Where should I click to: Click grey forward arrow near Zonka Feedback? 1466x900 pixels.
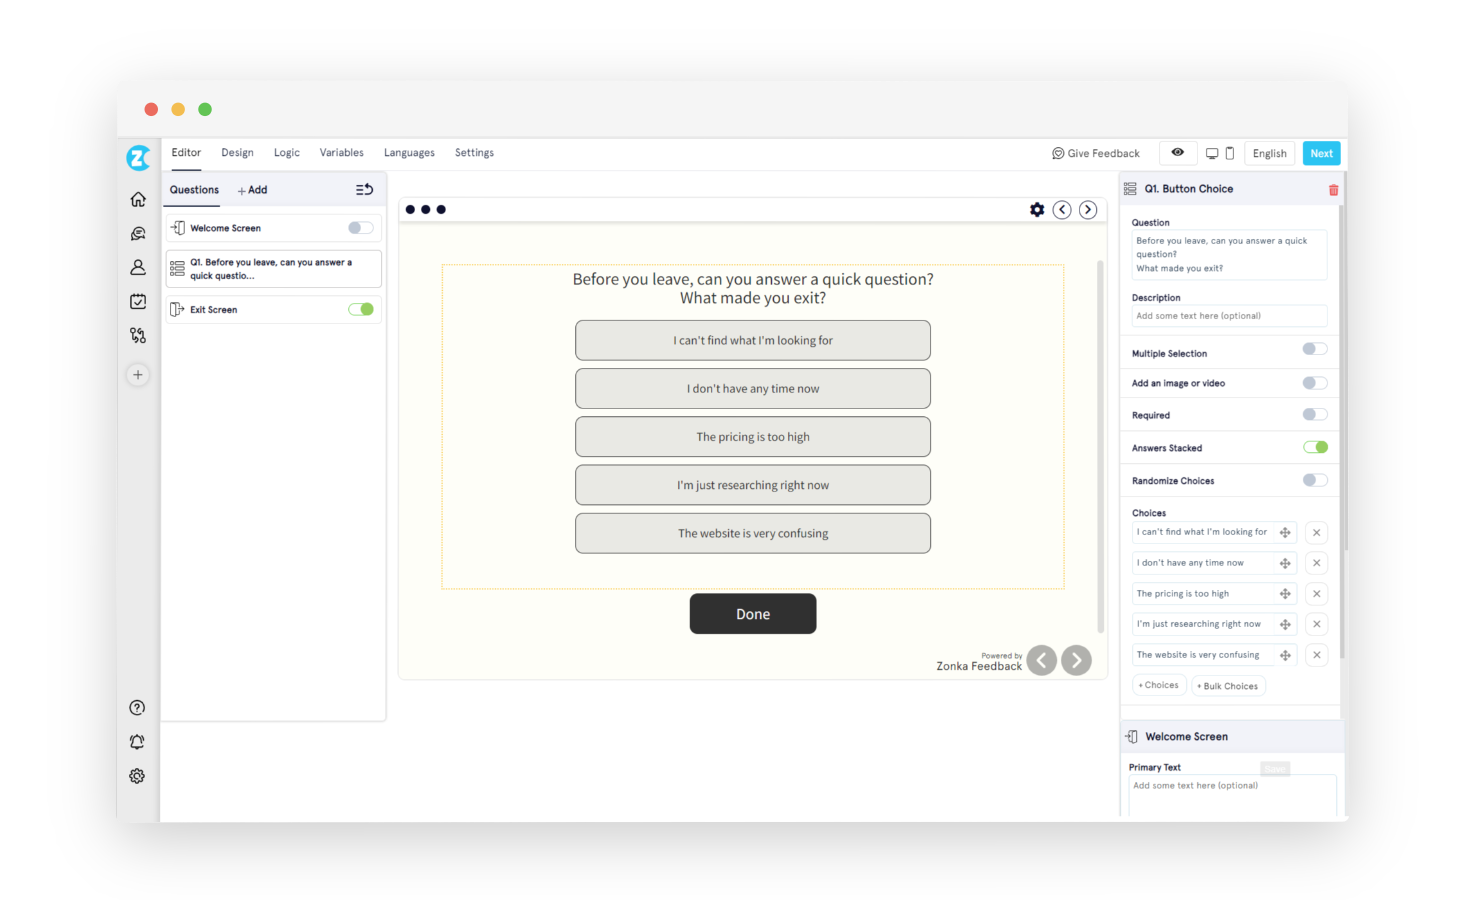pos(1076,660)
